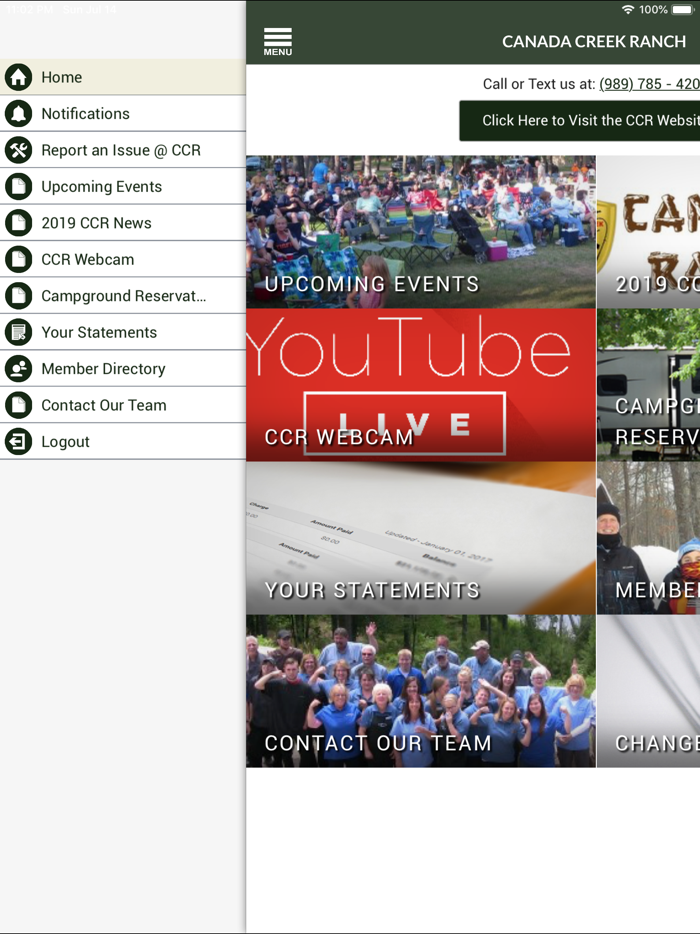Click the Canada Creek Ranch header title
700x934 pixels.
pos(594,42)
